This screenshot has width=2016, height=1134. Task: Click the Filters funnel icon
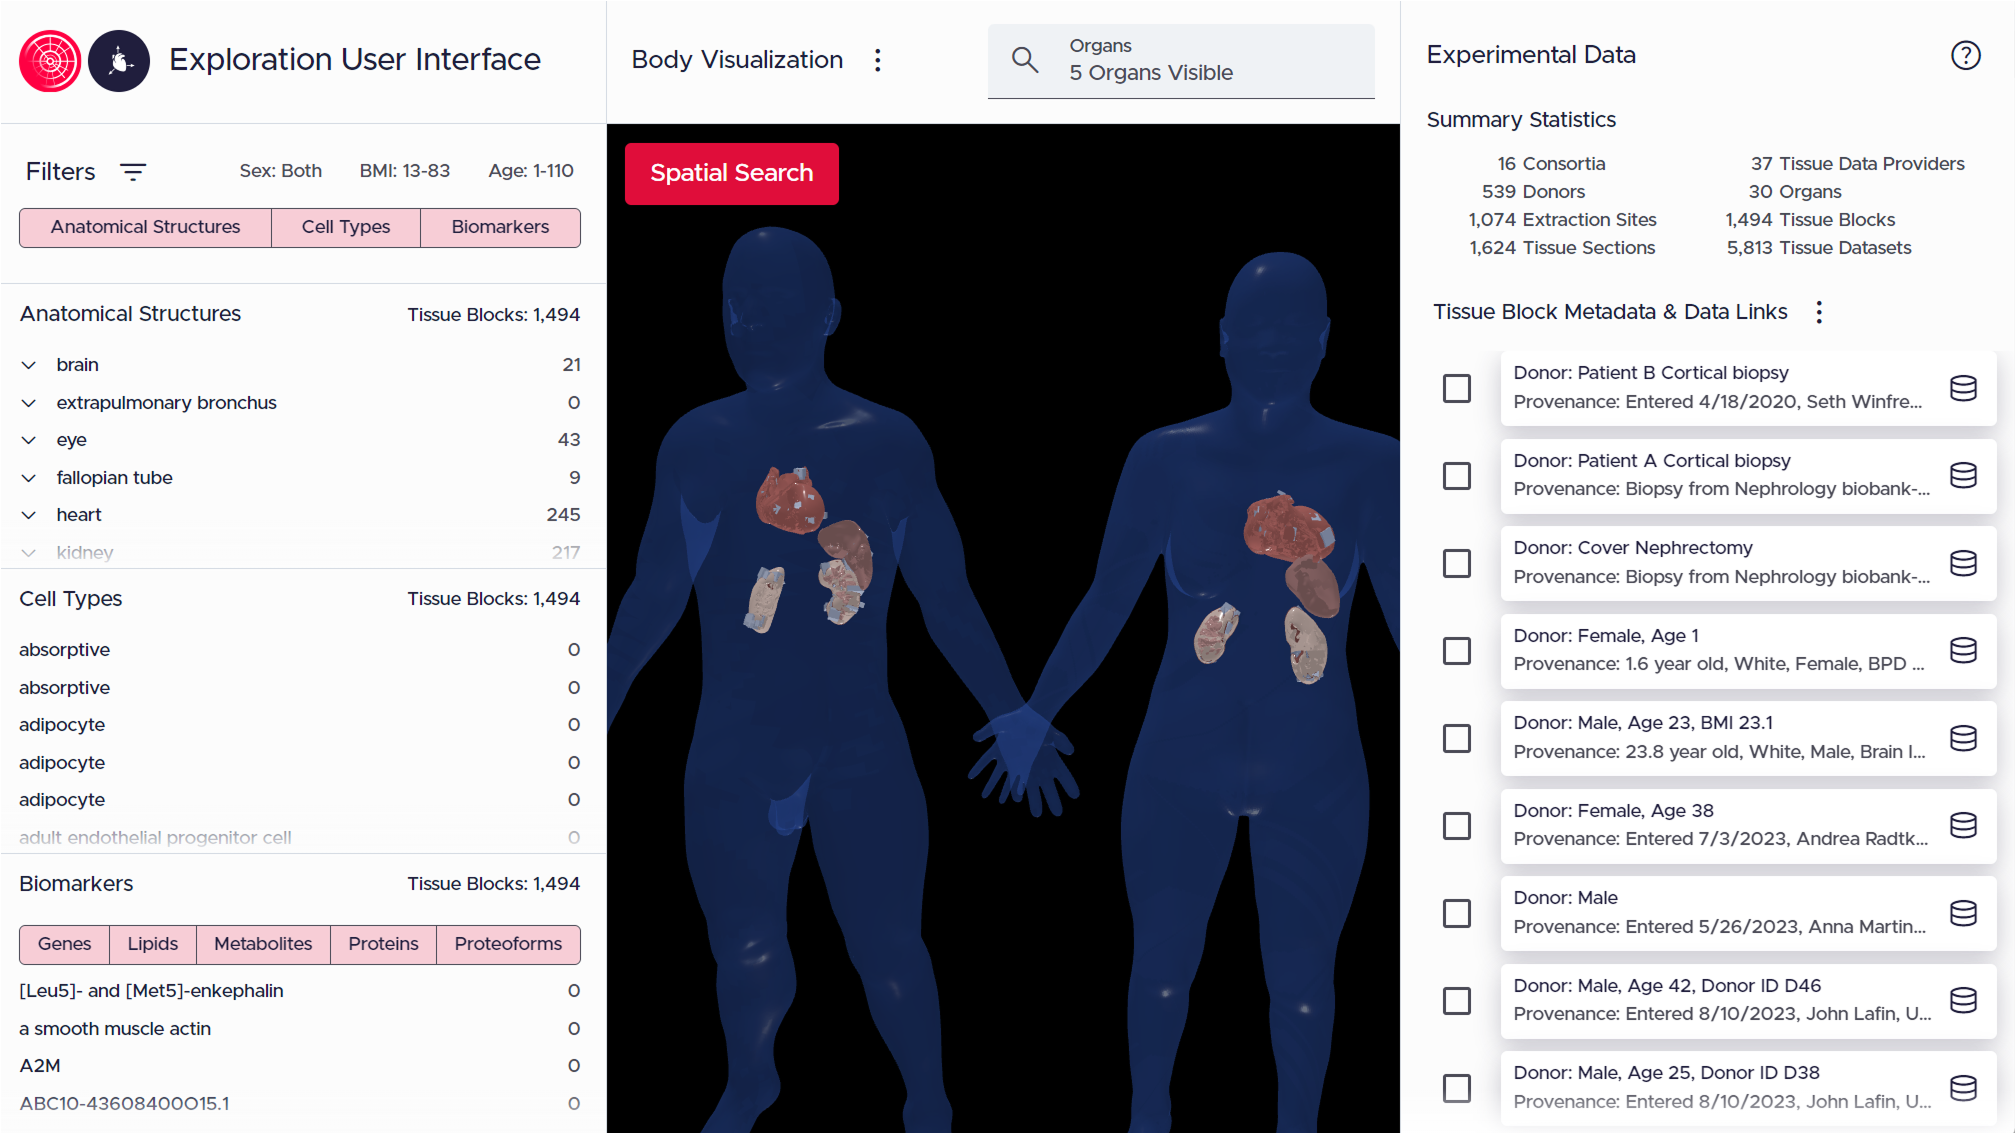point(134,171)
